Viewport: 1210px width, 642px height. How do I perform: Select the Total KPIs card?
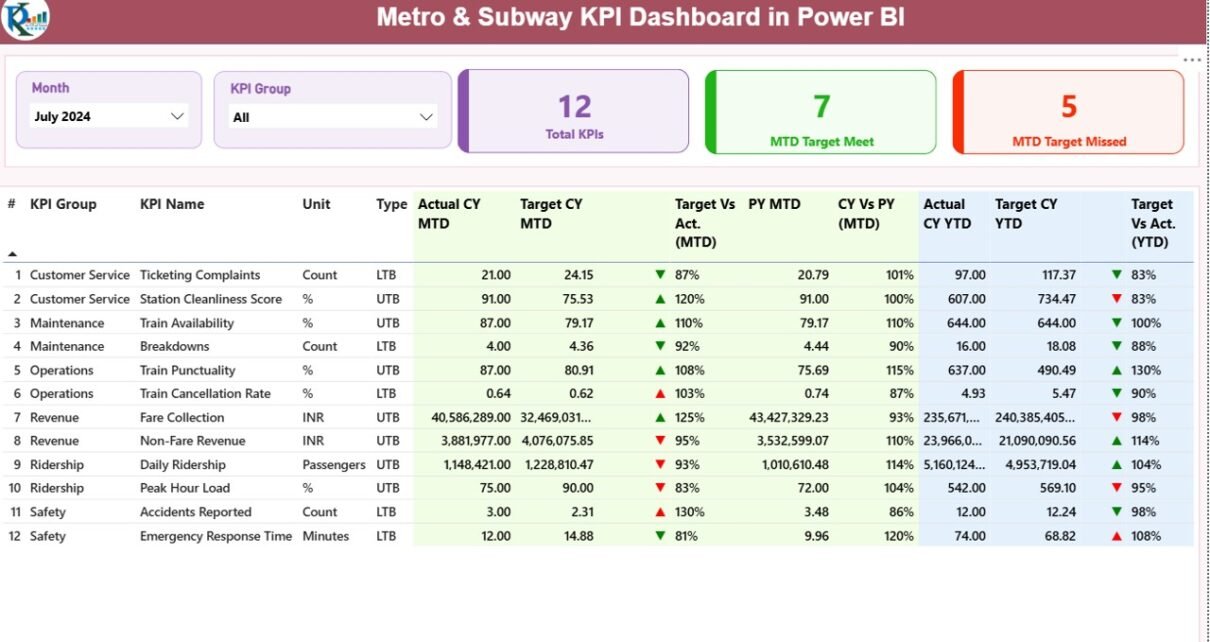574,111
